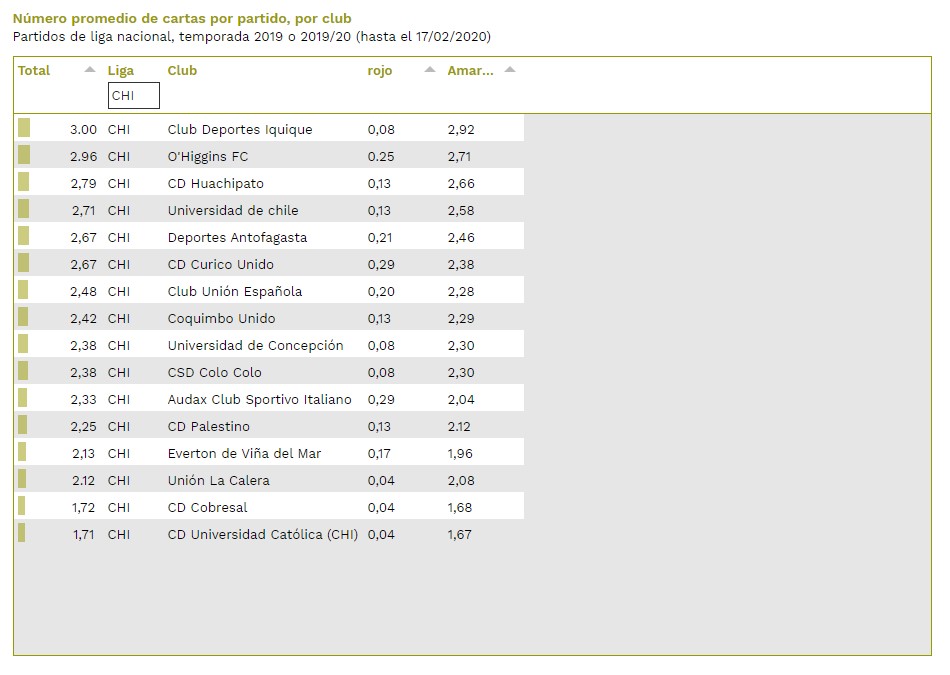This screenshot has width=950, height=675.
Task: Click Everton de Viña del Mar entry
Action: [245, 454]
